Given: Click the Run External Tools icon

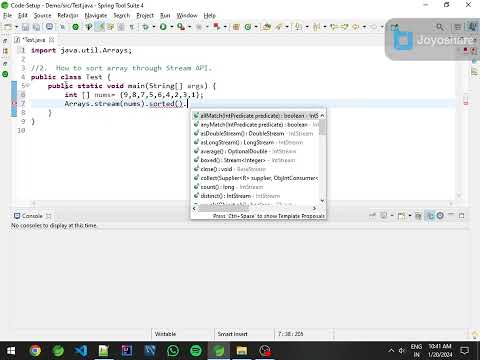Looking at the screenshot, I should [181, 27].
